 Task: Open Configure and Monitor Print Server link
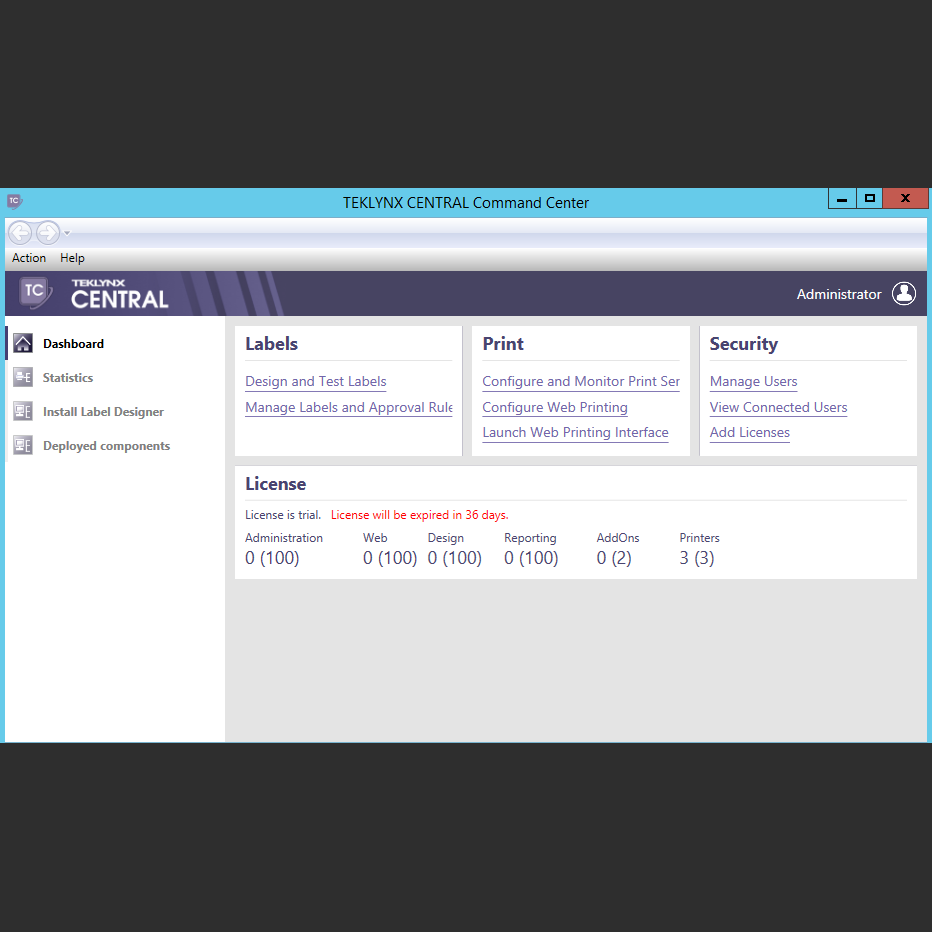click(x=581, y=382)
